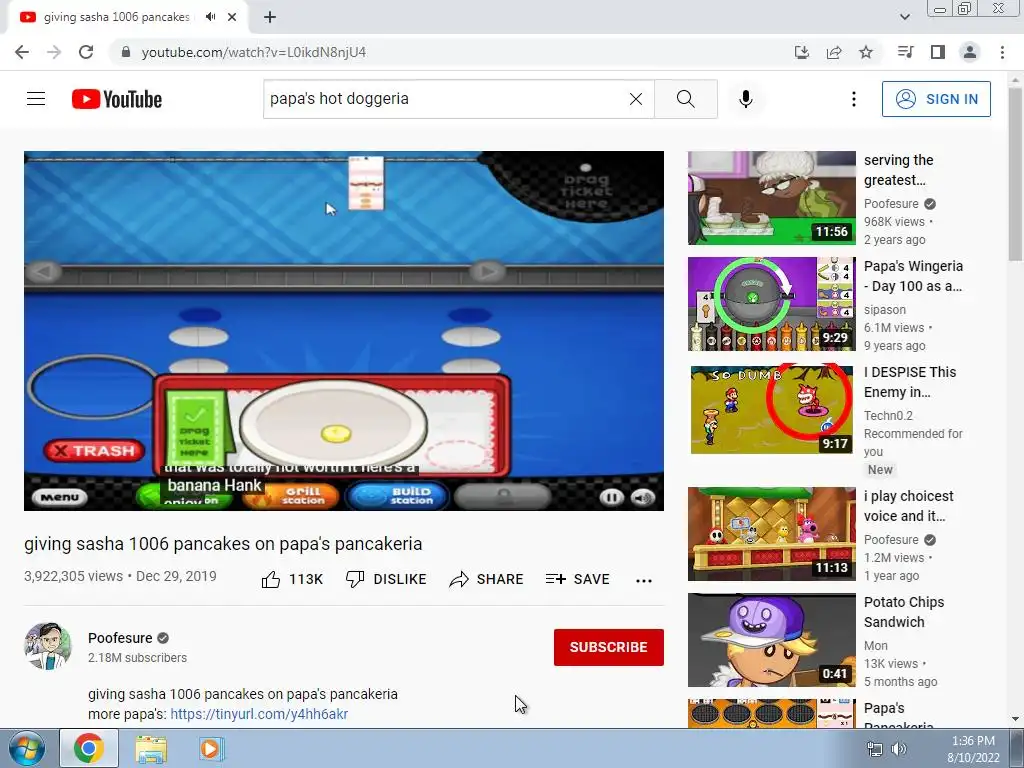Bookmark this page with the star
This screenshot has width=1024, height=768.
[866, 52]
